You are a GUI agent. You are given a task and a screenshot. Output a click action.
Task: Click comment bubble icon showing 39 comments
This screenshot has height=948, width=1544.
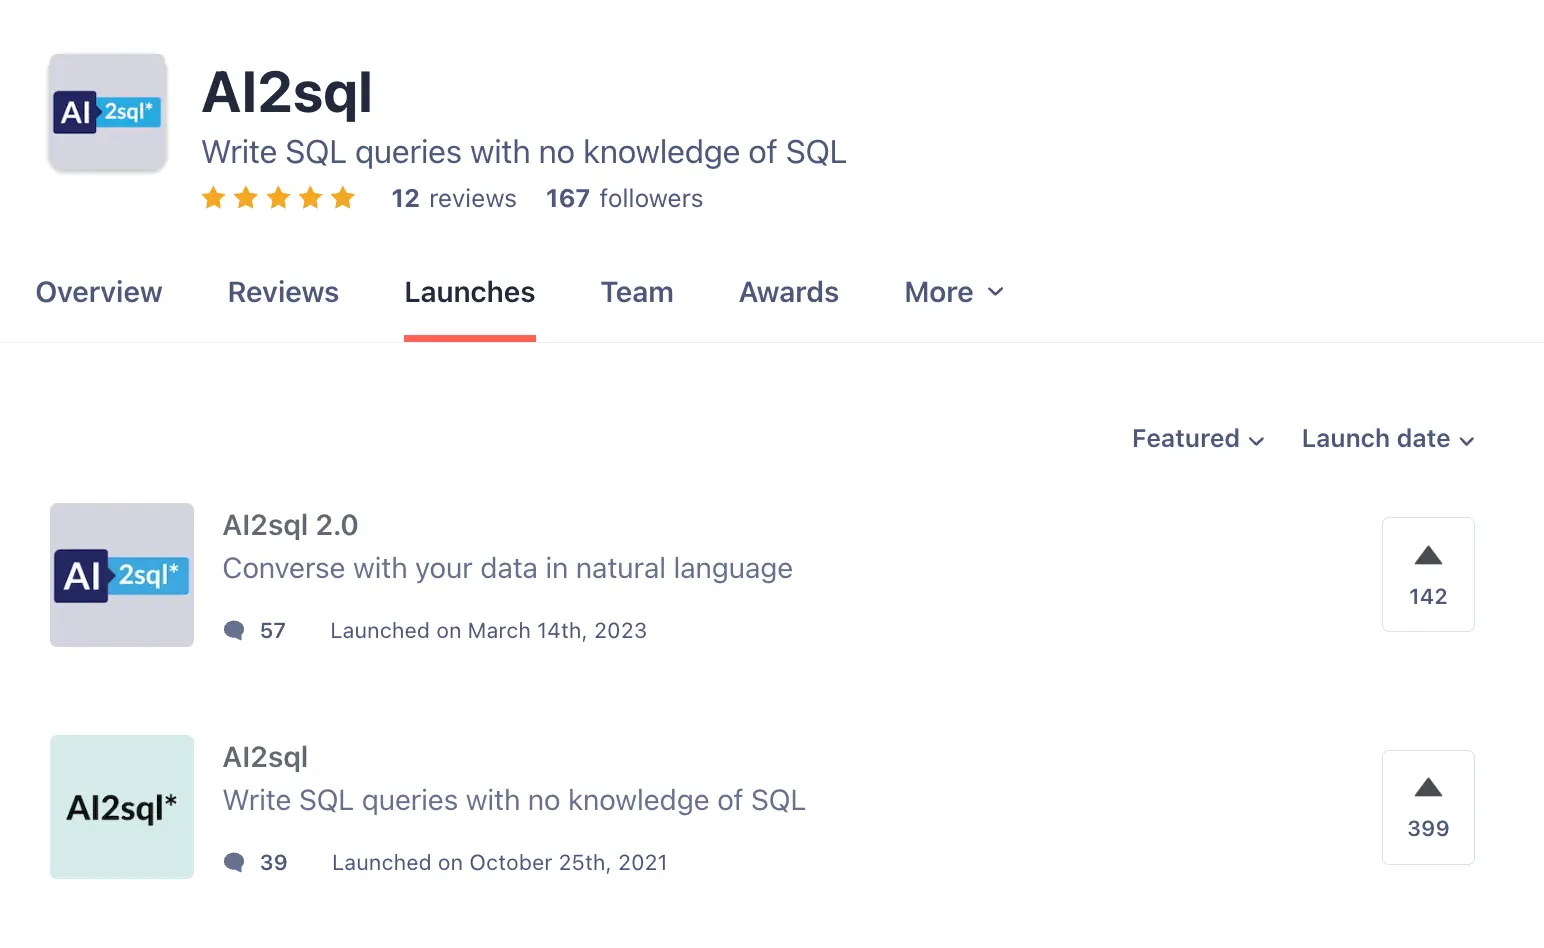click(x=234, y=862)
